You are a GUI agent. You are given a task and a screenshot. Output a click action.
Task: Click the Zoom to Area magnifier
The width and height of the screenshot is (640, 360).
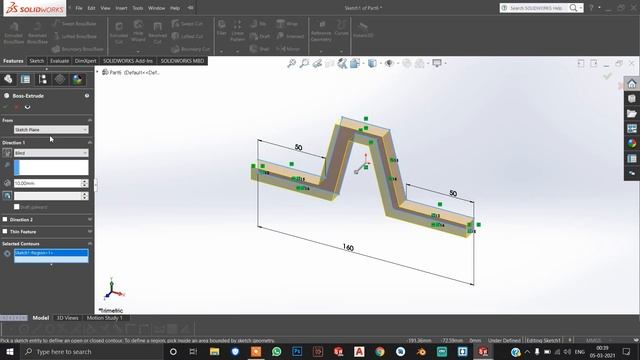tap(304, 63)
